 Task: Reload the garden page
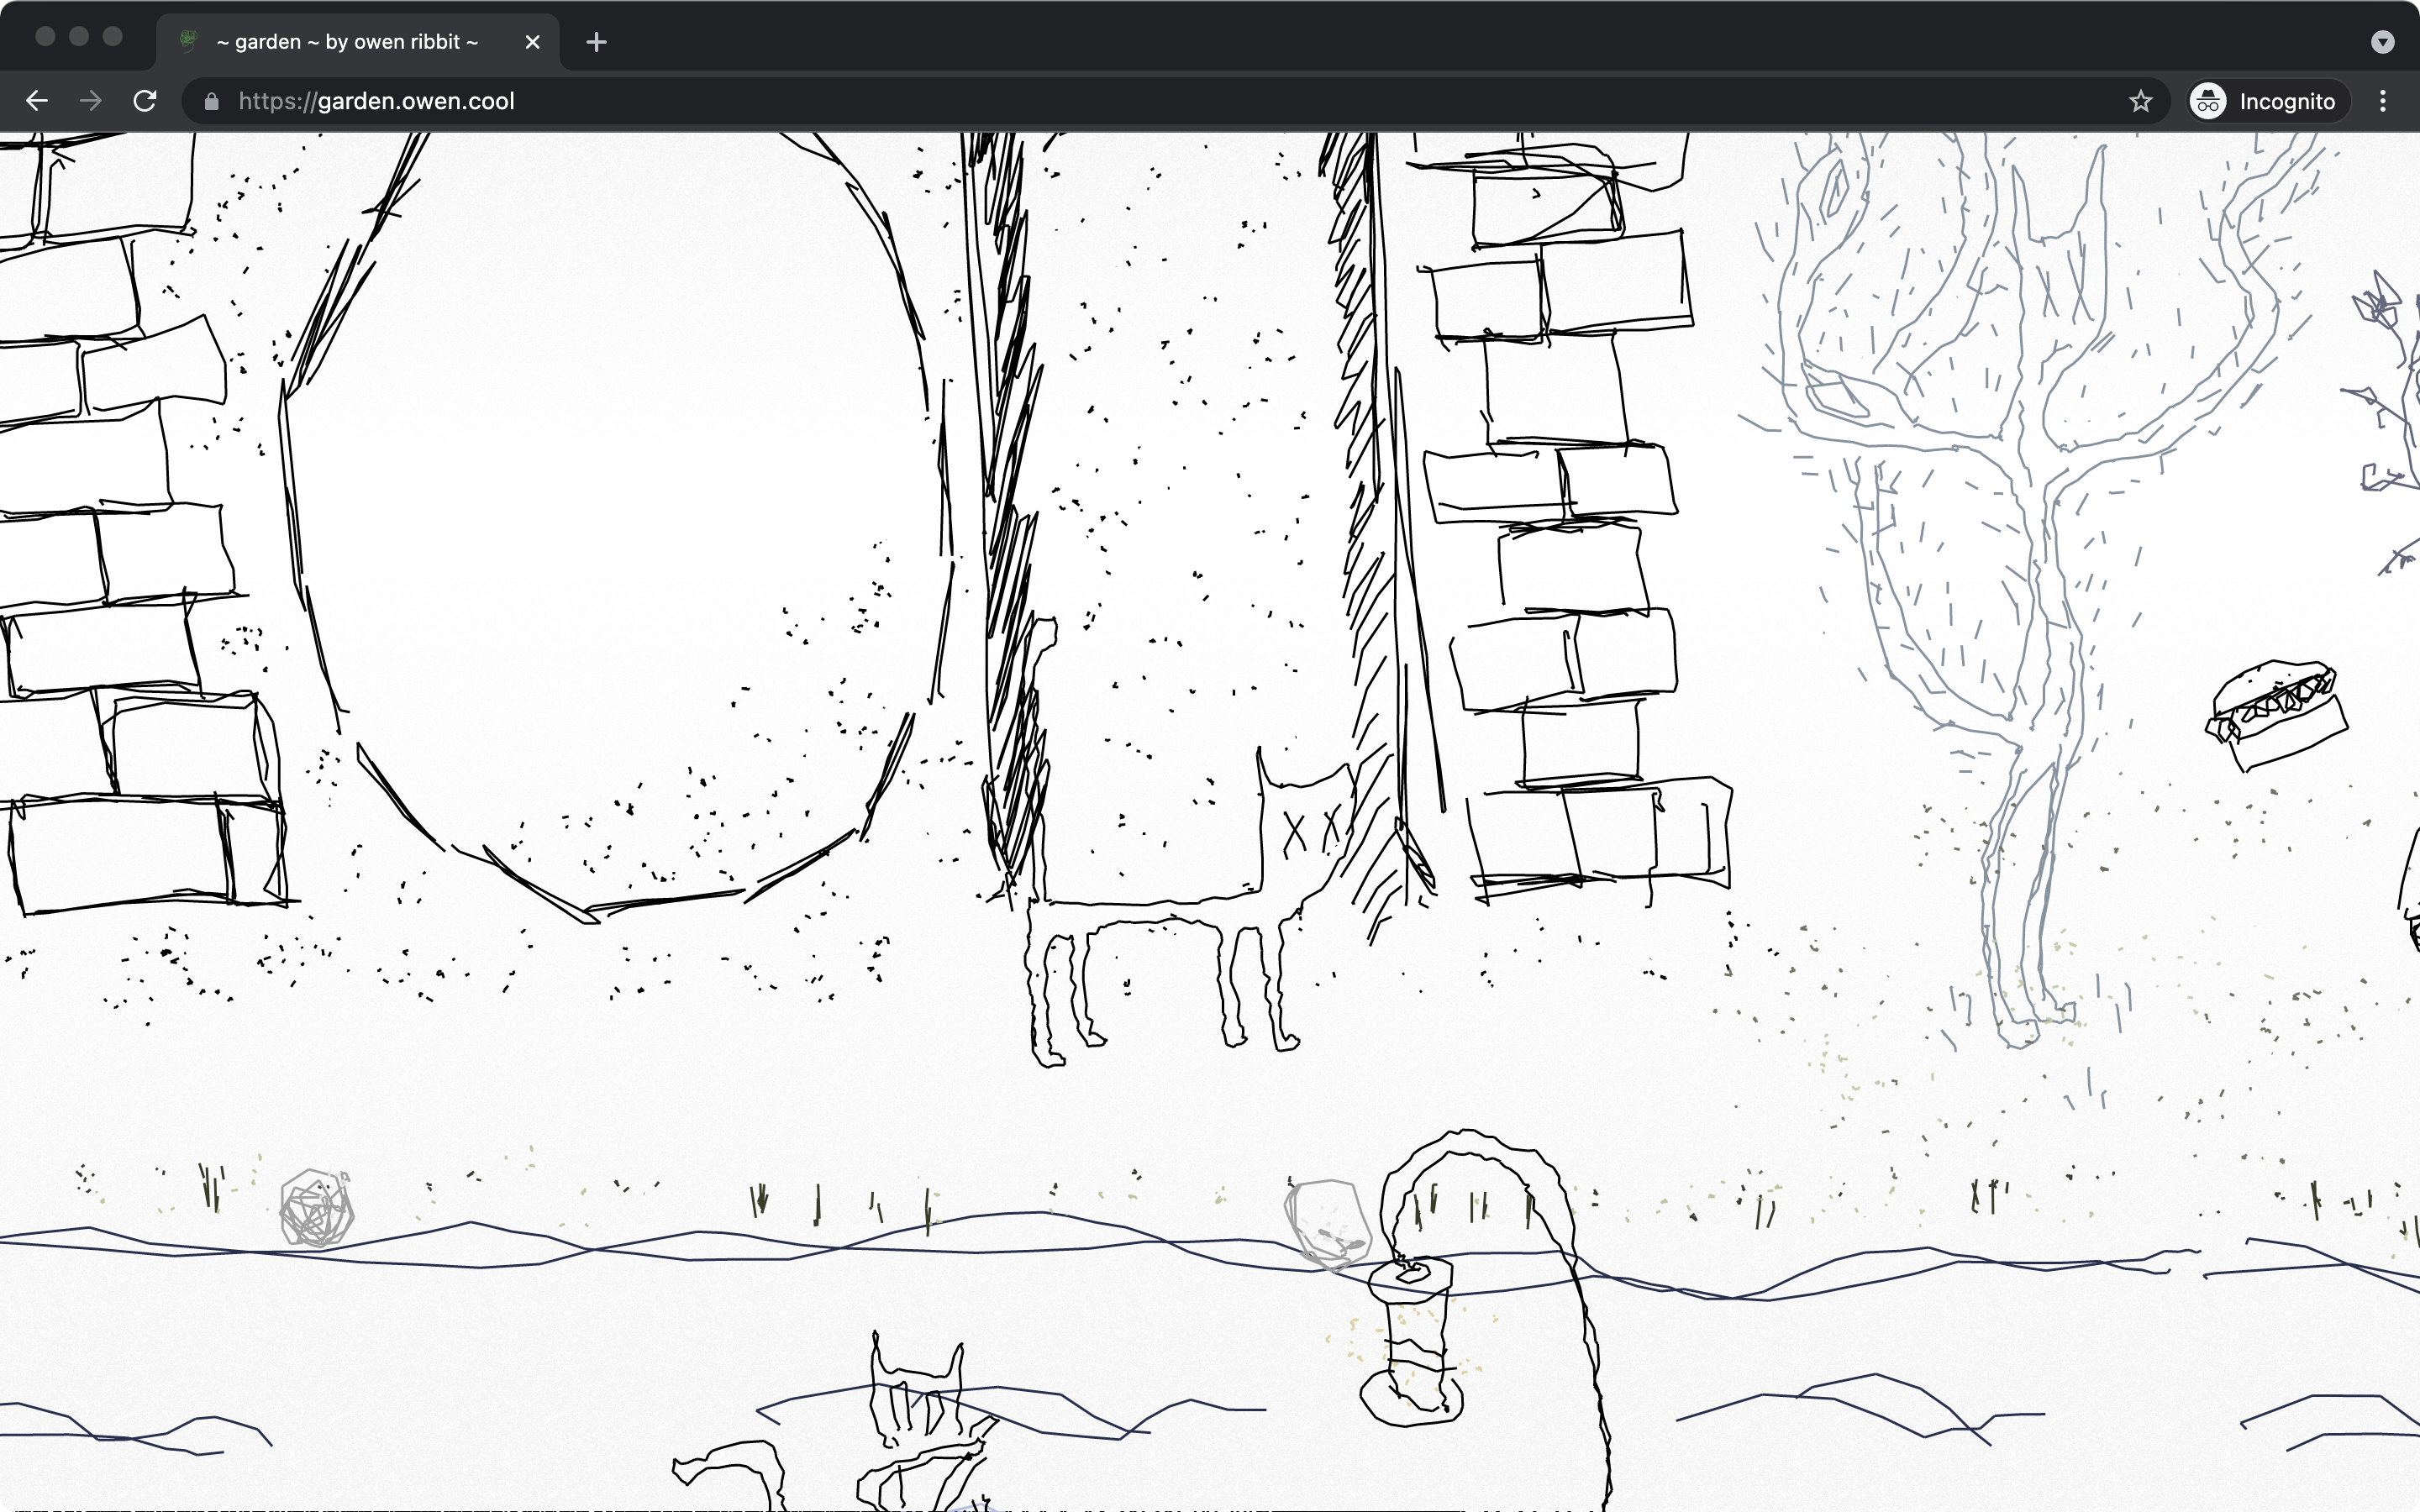pos(145,101)
